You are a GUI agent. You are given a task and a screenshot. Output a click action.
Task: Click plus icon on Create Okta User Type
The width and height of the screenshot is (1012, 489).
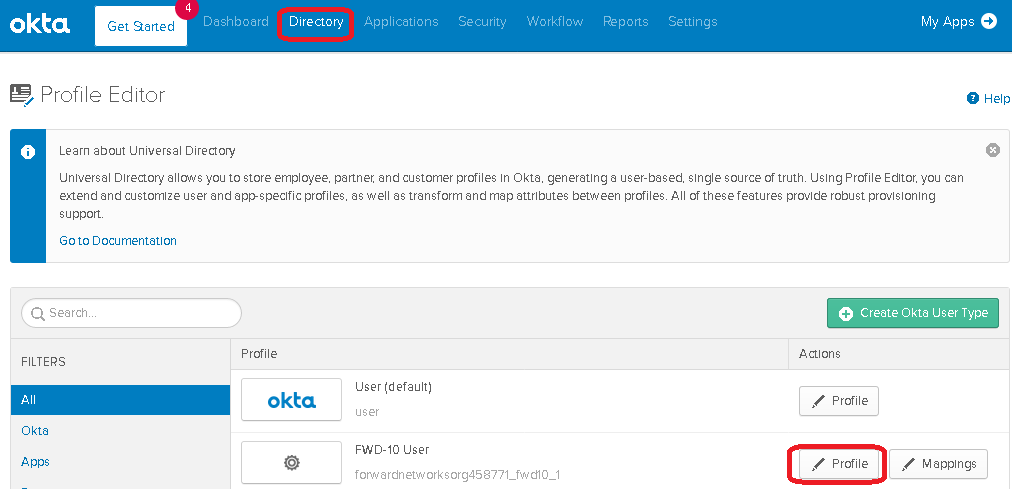tap(845, 314)
